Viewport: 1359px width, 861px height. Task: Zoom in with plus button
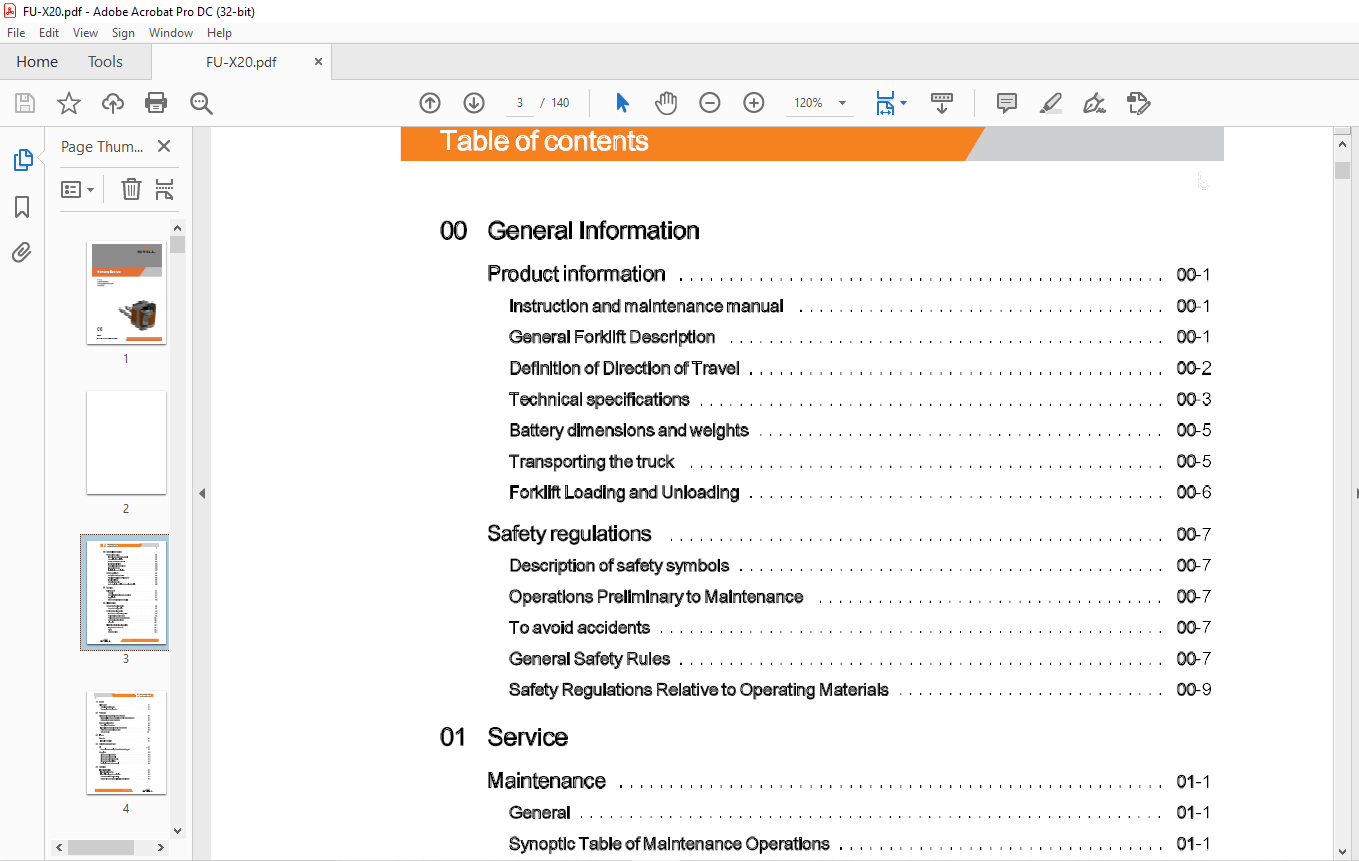(754, 103)
